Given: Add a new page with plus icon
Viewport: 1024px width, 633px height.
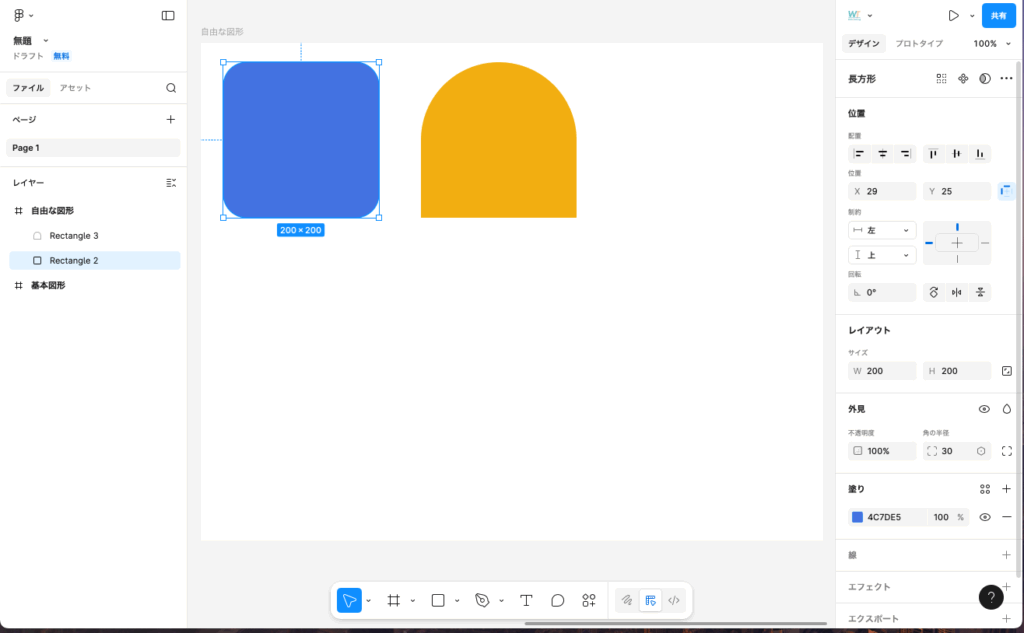Looking at the screenshot, I should [x=171, y=120].
